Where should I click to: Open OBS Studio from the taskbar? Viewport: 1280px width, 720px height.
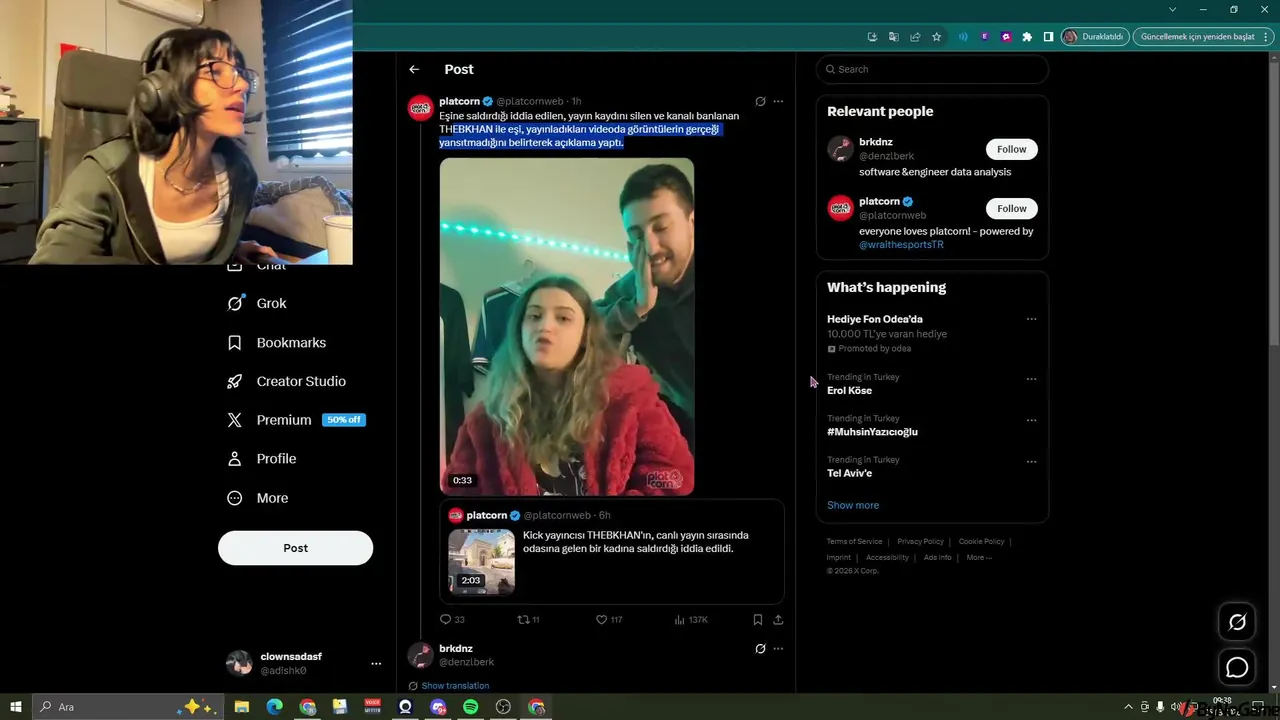(x=503, y=707)
